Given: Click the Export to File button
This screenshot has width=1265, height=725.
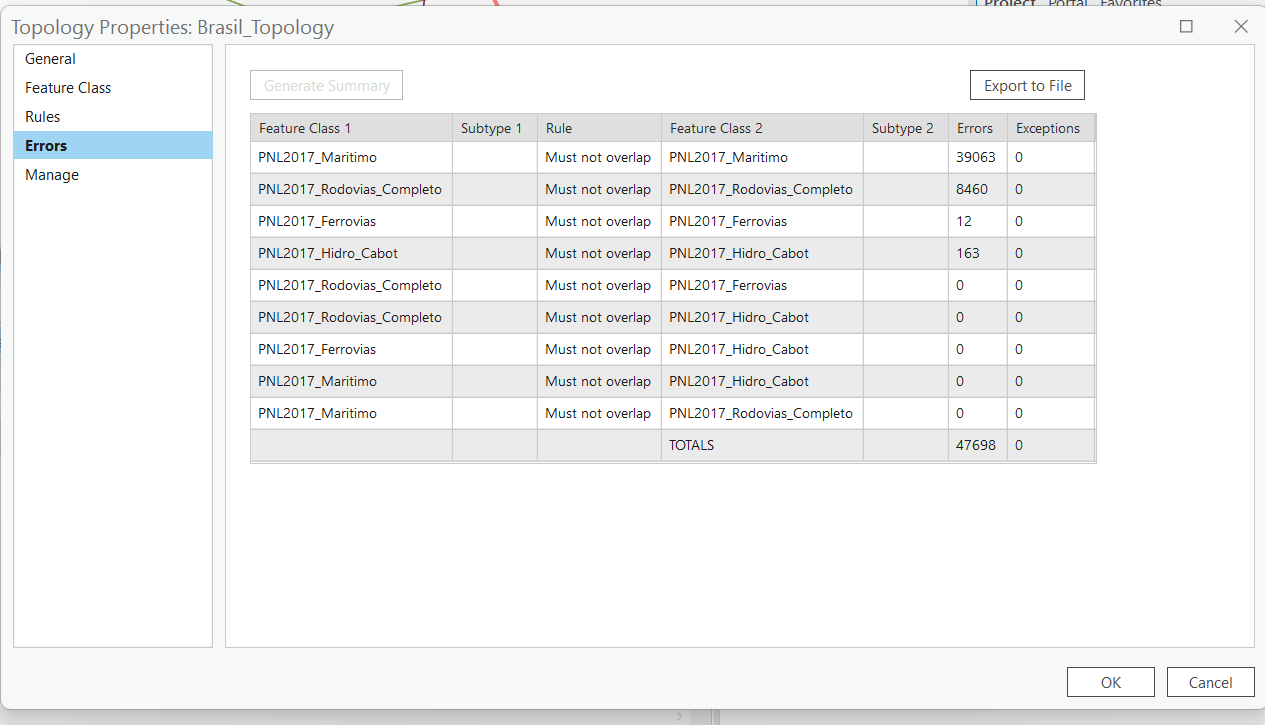Looking at the screenshot, I should point(1027,85).
